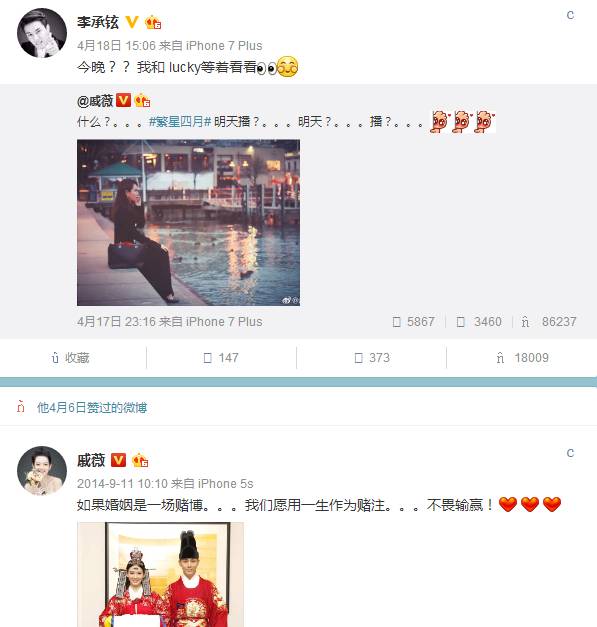The width and height of the screenshot is (597, 627).
Task: Enlarge the wedding costume photo
Action: point(160,574)
